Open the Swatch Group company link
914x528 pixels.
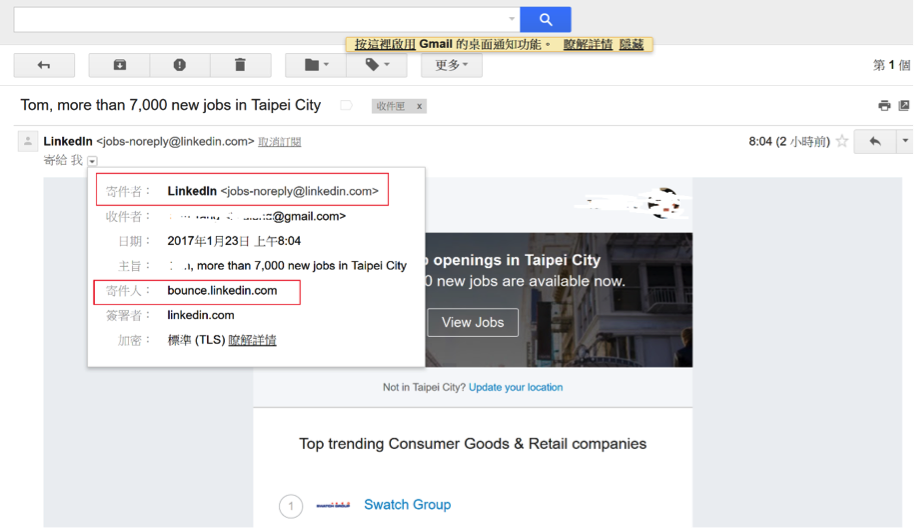click(x=407, y=505)
